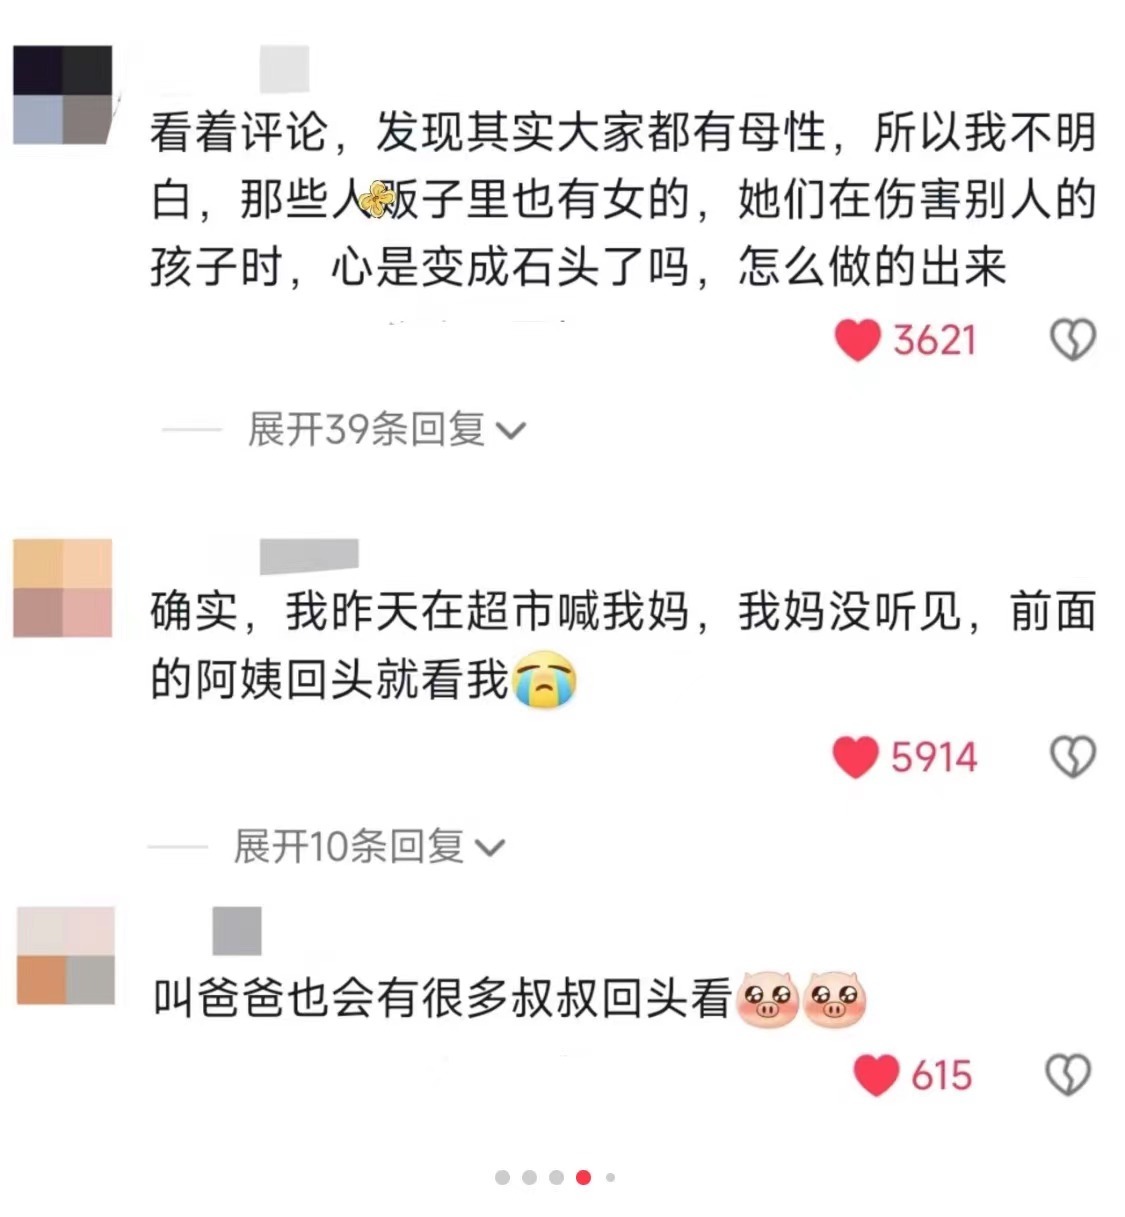Like the 叫爸爸 comment with 615 likes
The height and width of the screenshot is (1217, 1125).
(876, 1075)
